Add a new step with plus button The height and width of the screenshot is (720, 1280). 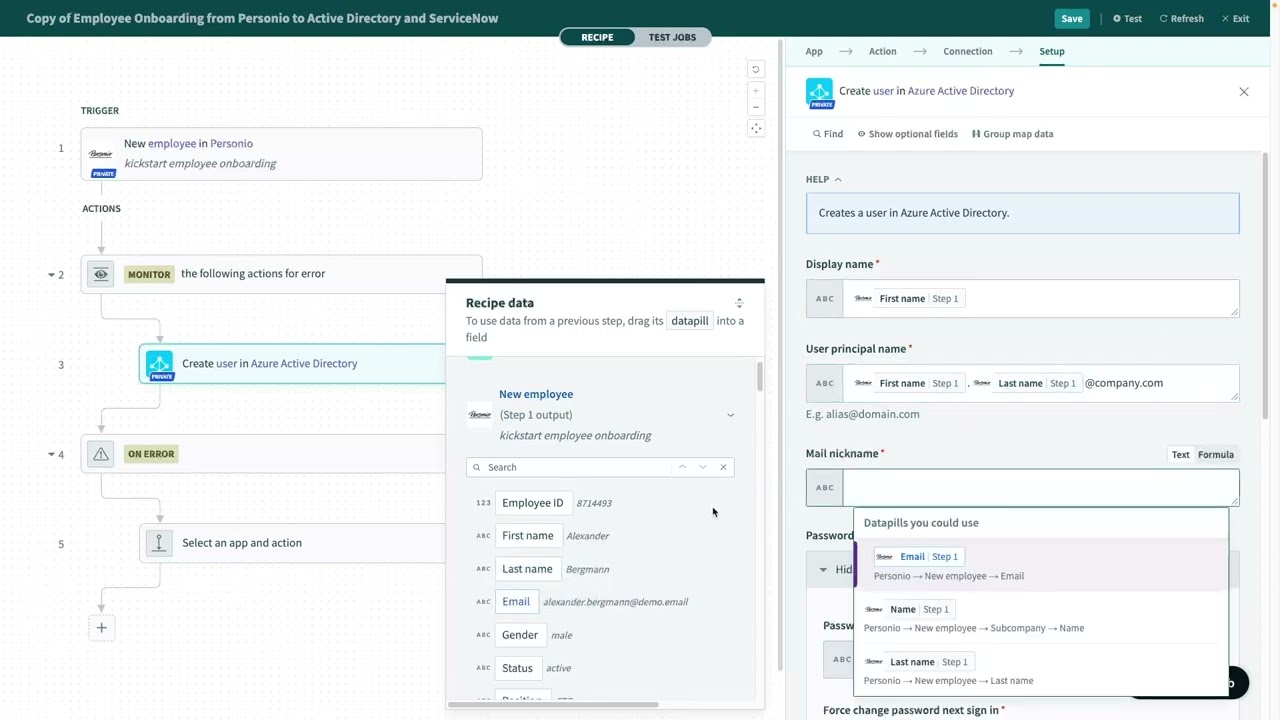pyautogui.click(x=101, y=628)
